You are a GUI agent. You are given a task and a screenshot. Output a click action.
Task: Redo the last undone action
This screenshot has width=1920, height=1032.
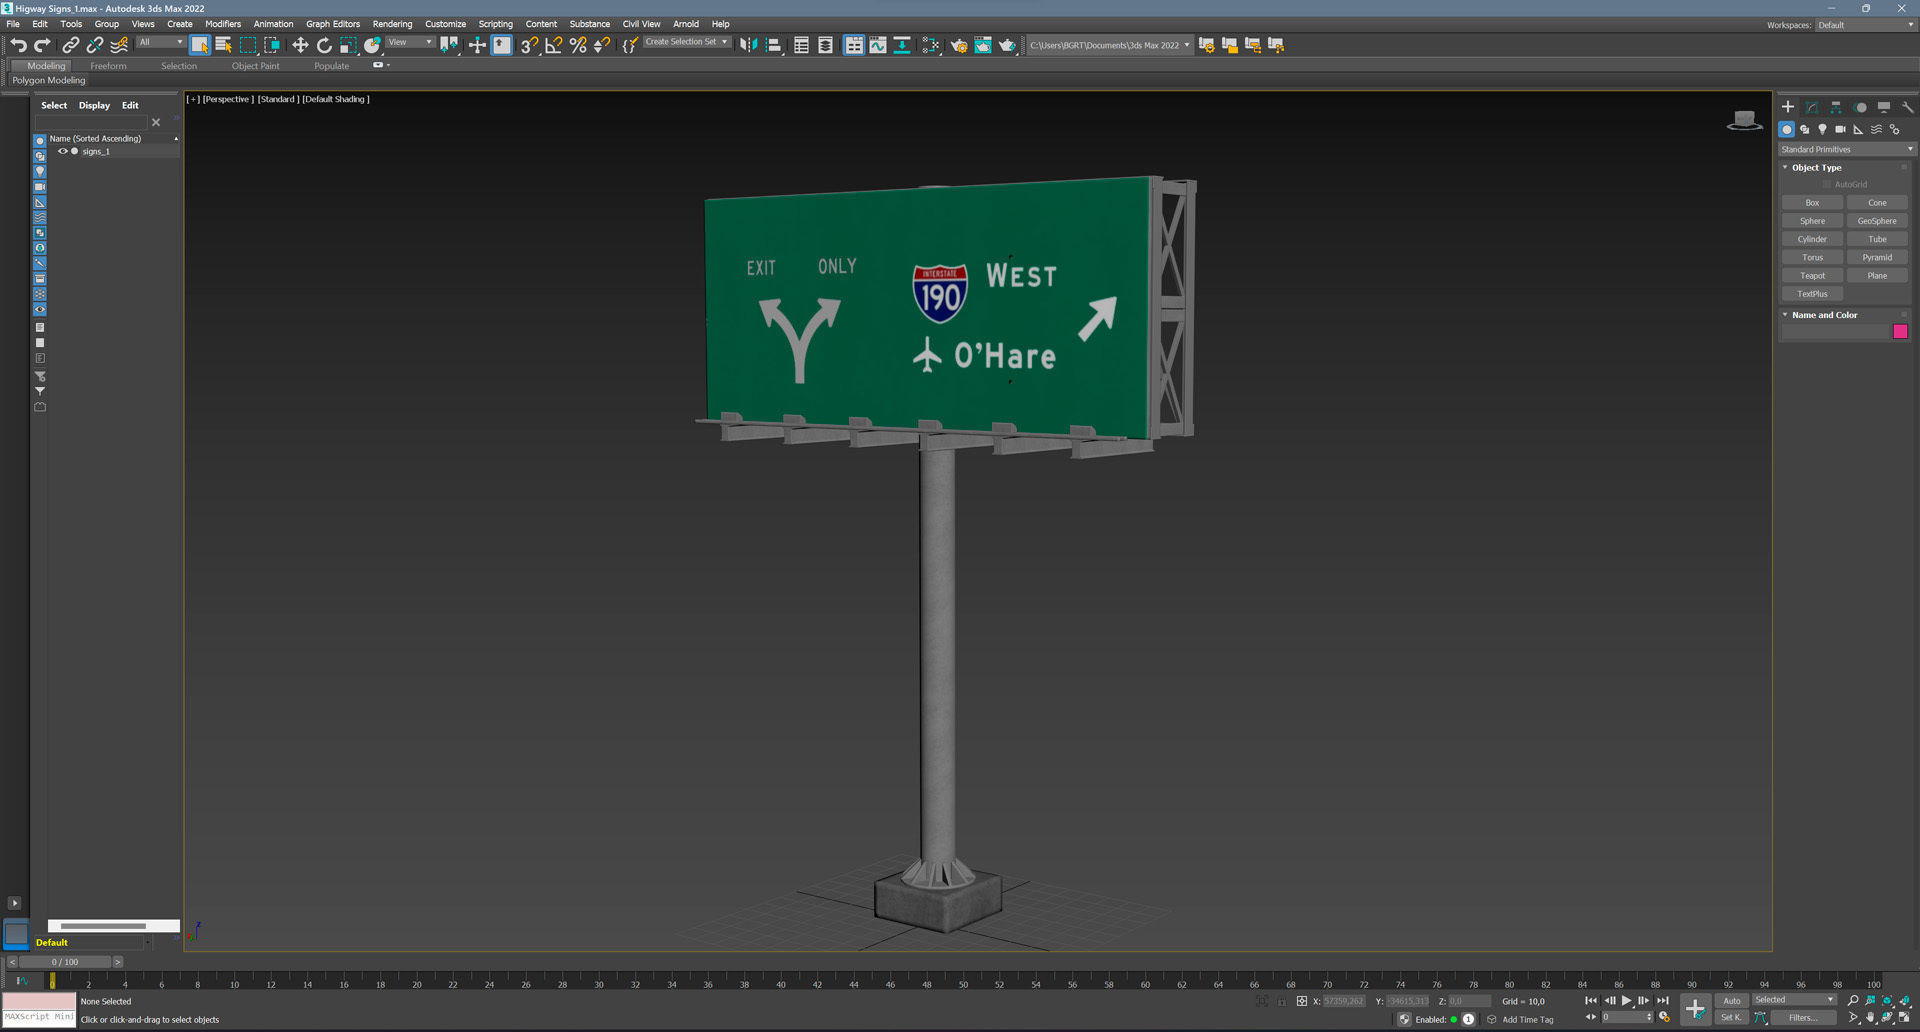[x=42, y=45]
